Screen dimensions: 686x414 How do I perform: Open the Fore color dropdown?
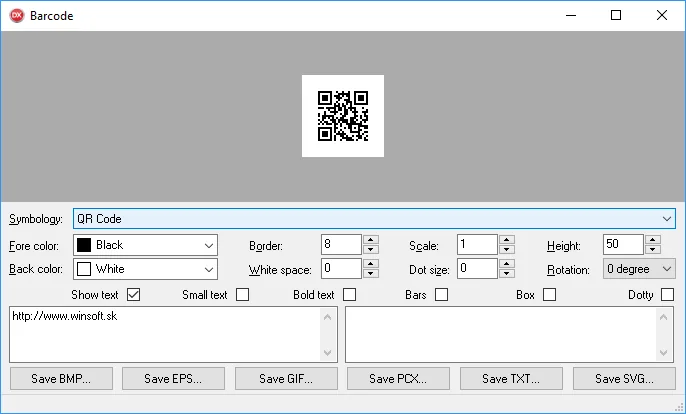pos(145,245)
